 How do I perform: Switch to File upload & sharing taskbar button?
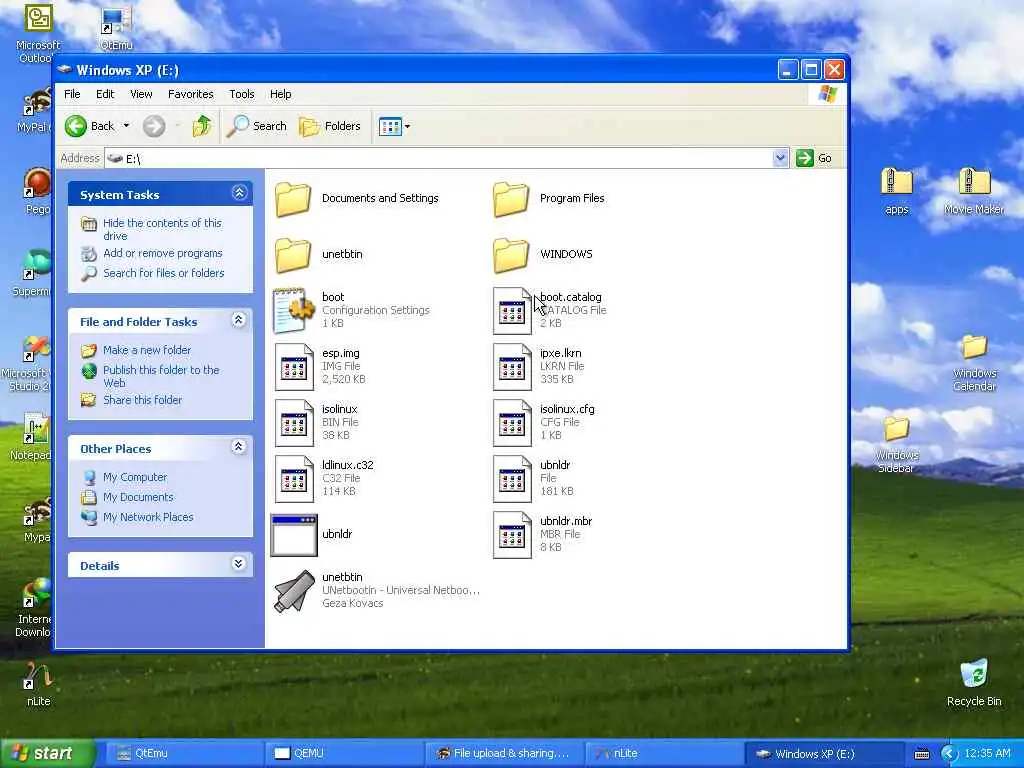pos(504,754)
